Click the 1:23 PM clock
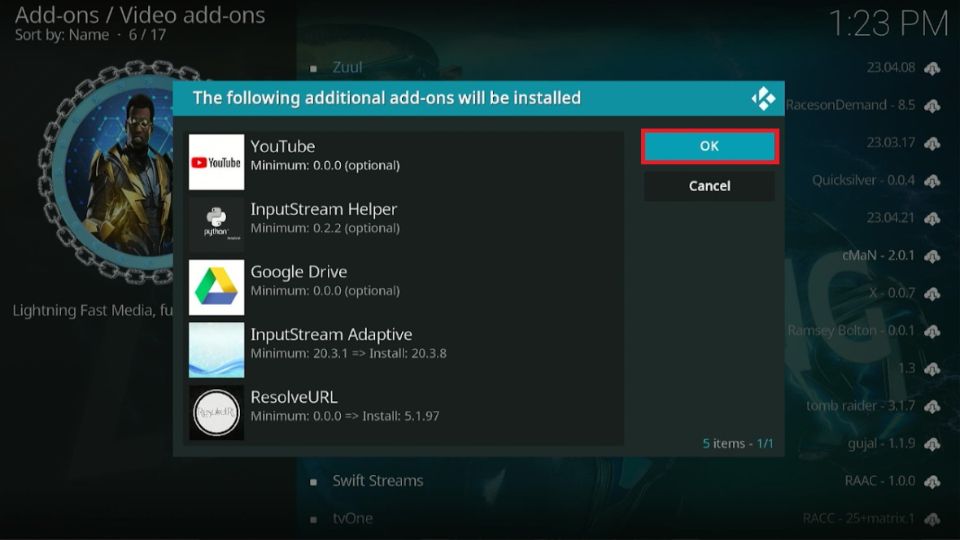The image size is (960, 540). pos(888,24)
